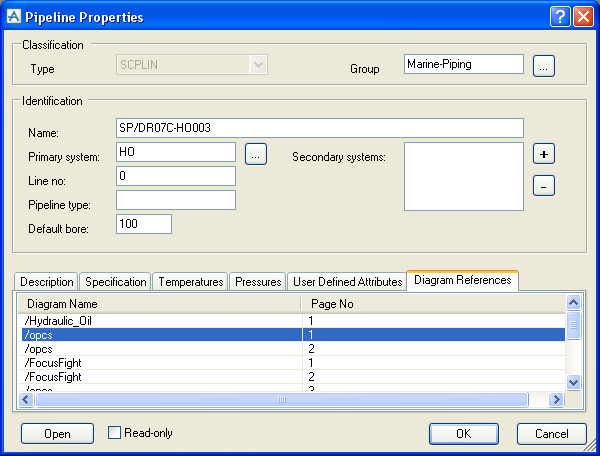
Task: Click the Name input field
Action: (x=320, y=128)
